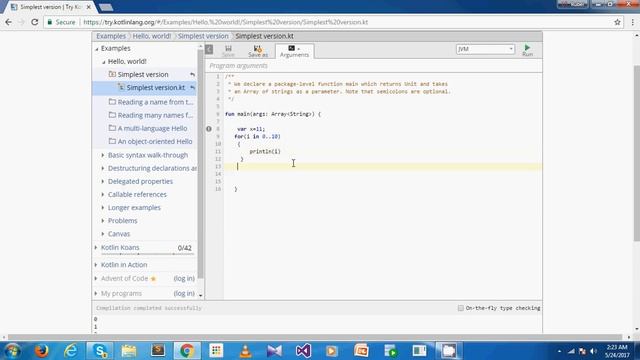
Task: Click log in next to Advent of Code
Action: (184, 278)
